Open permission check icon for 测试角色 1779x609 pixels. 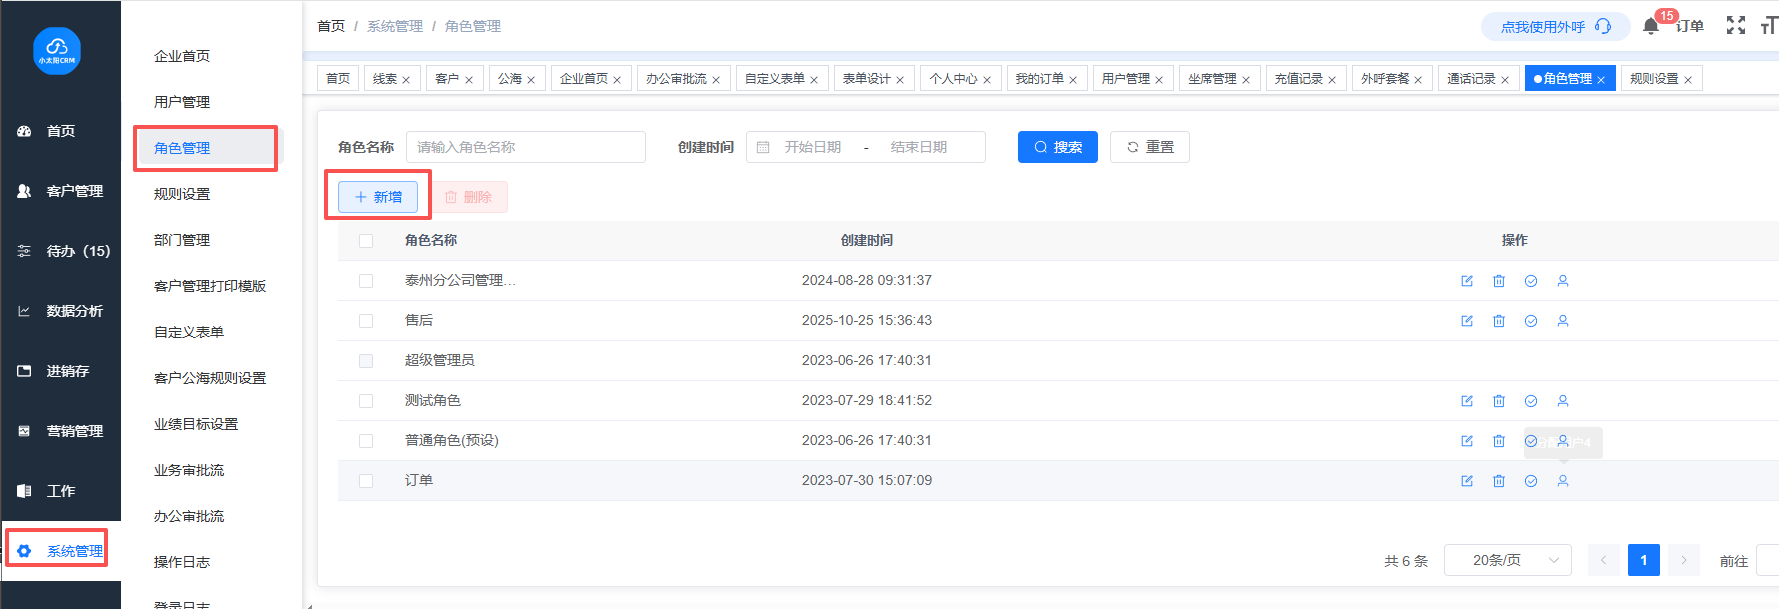[1531, 401]
